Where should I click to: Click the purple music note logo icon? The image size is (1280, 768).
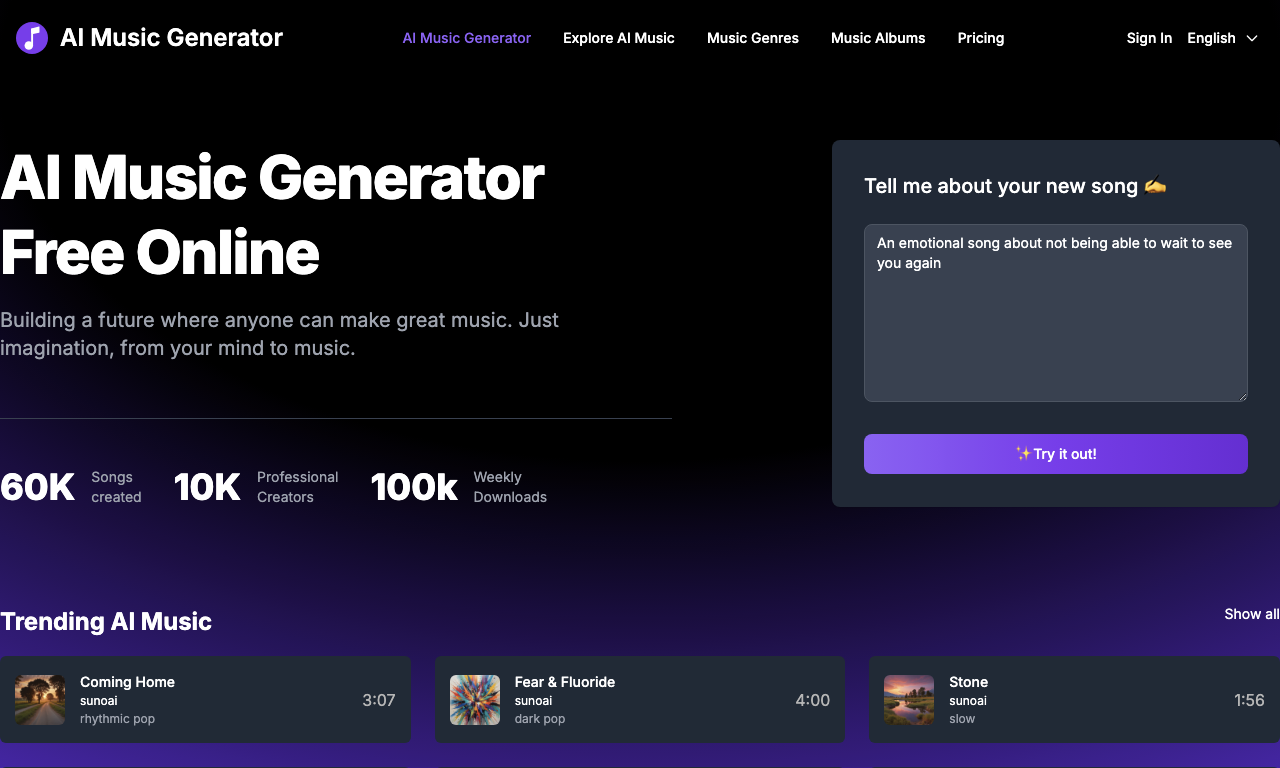point(32,38)
